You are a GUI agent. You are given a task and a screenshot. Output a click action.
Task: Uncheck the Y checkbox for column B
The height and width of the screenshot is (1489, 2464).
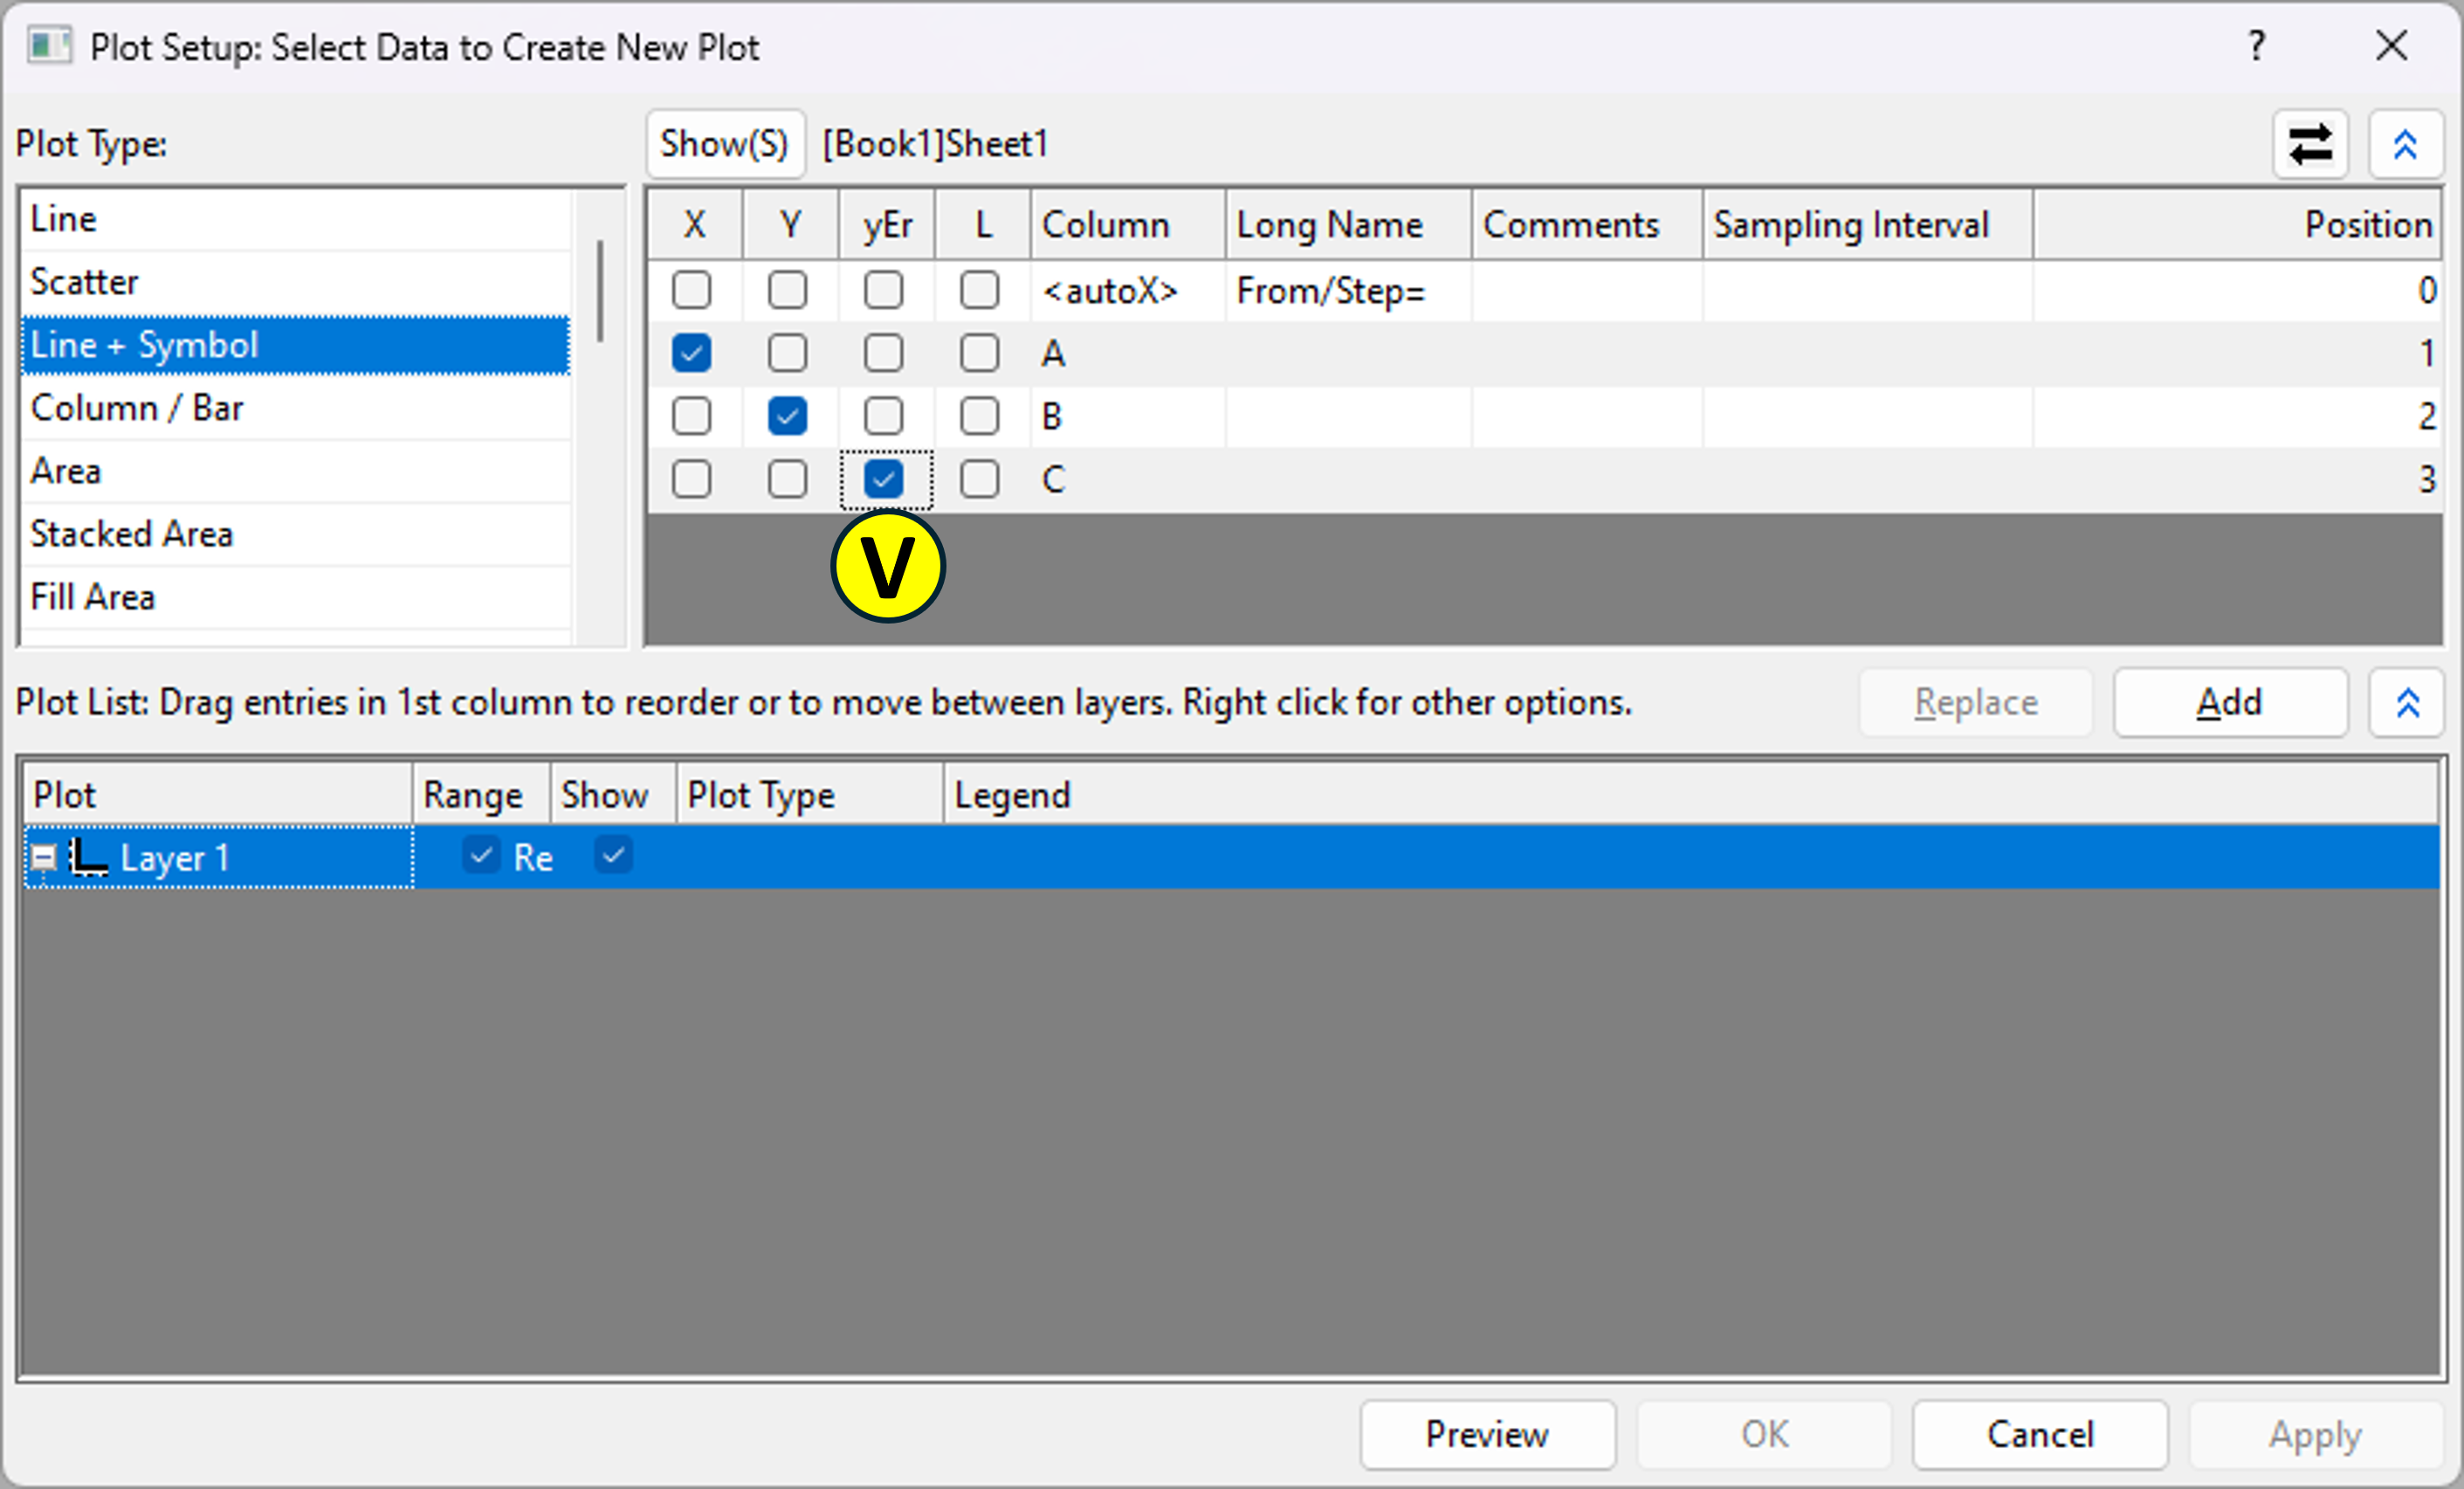787,416
